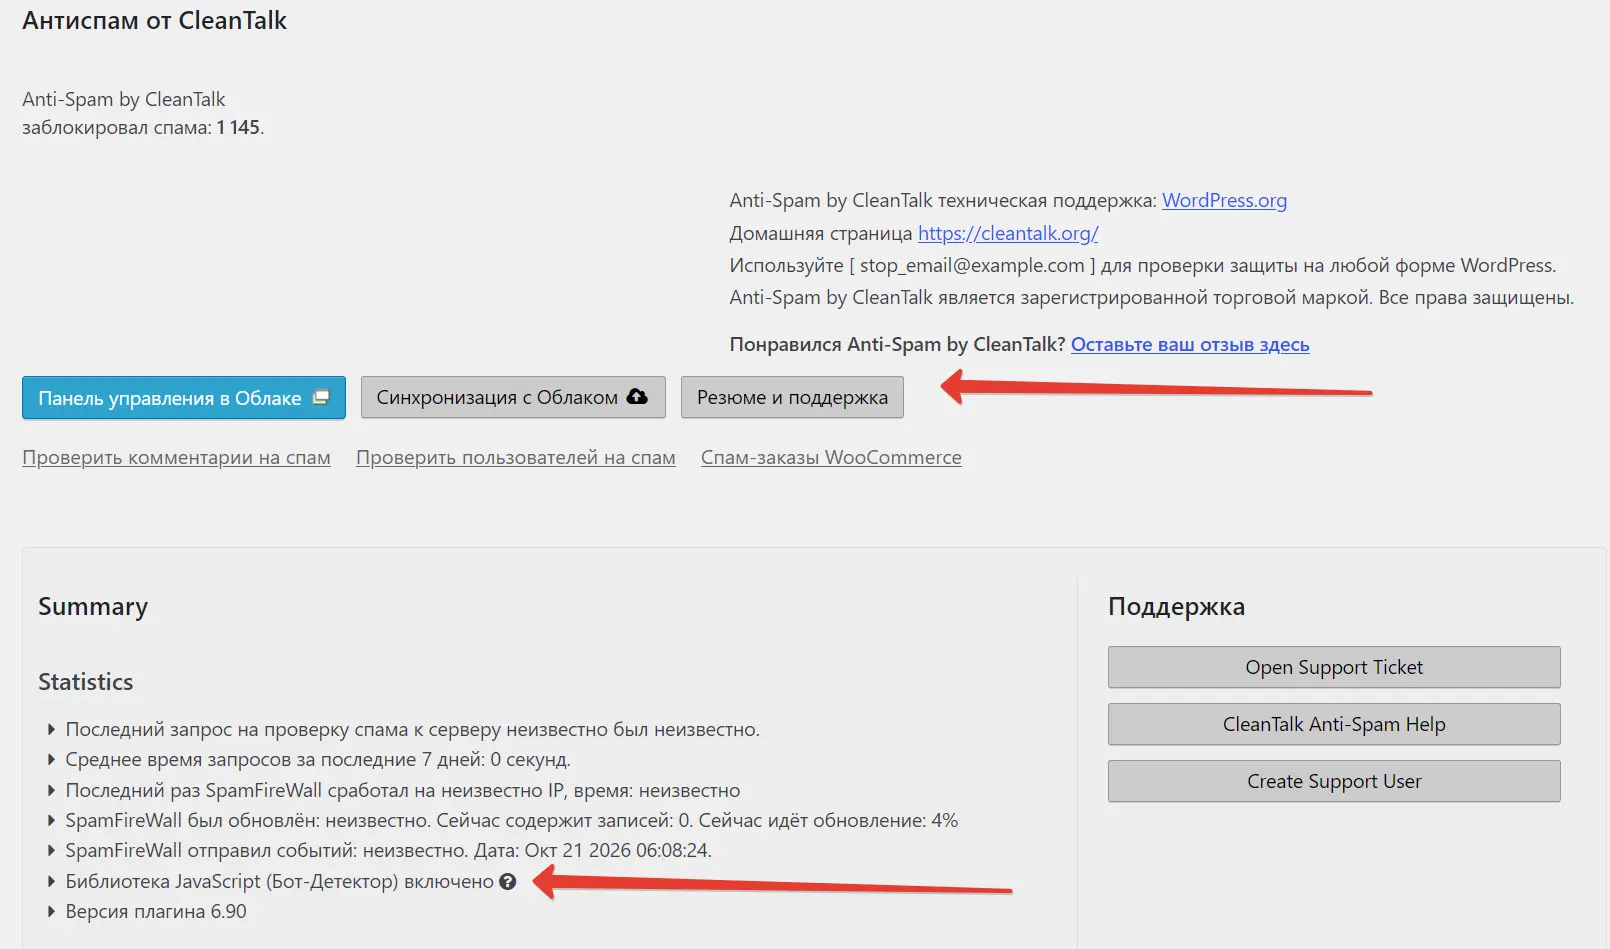Expand the Среднее время запросов statistics row
The width and height of the screenshot is (1610, 949).
(52, 760)
